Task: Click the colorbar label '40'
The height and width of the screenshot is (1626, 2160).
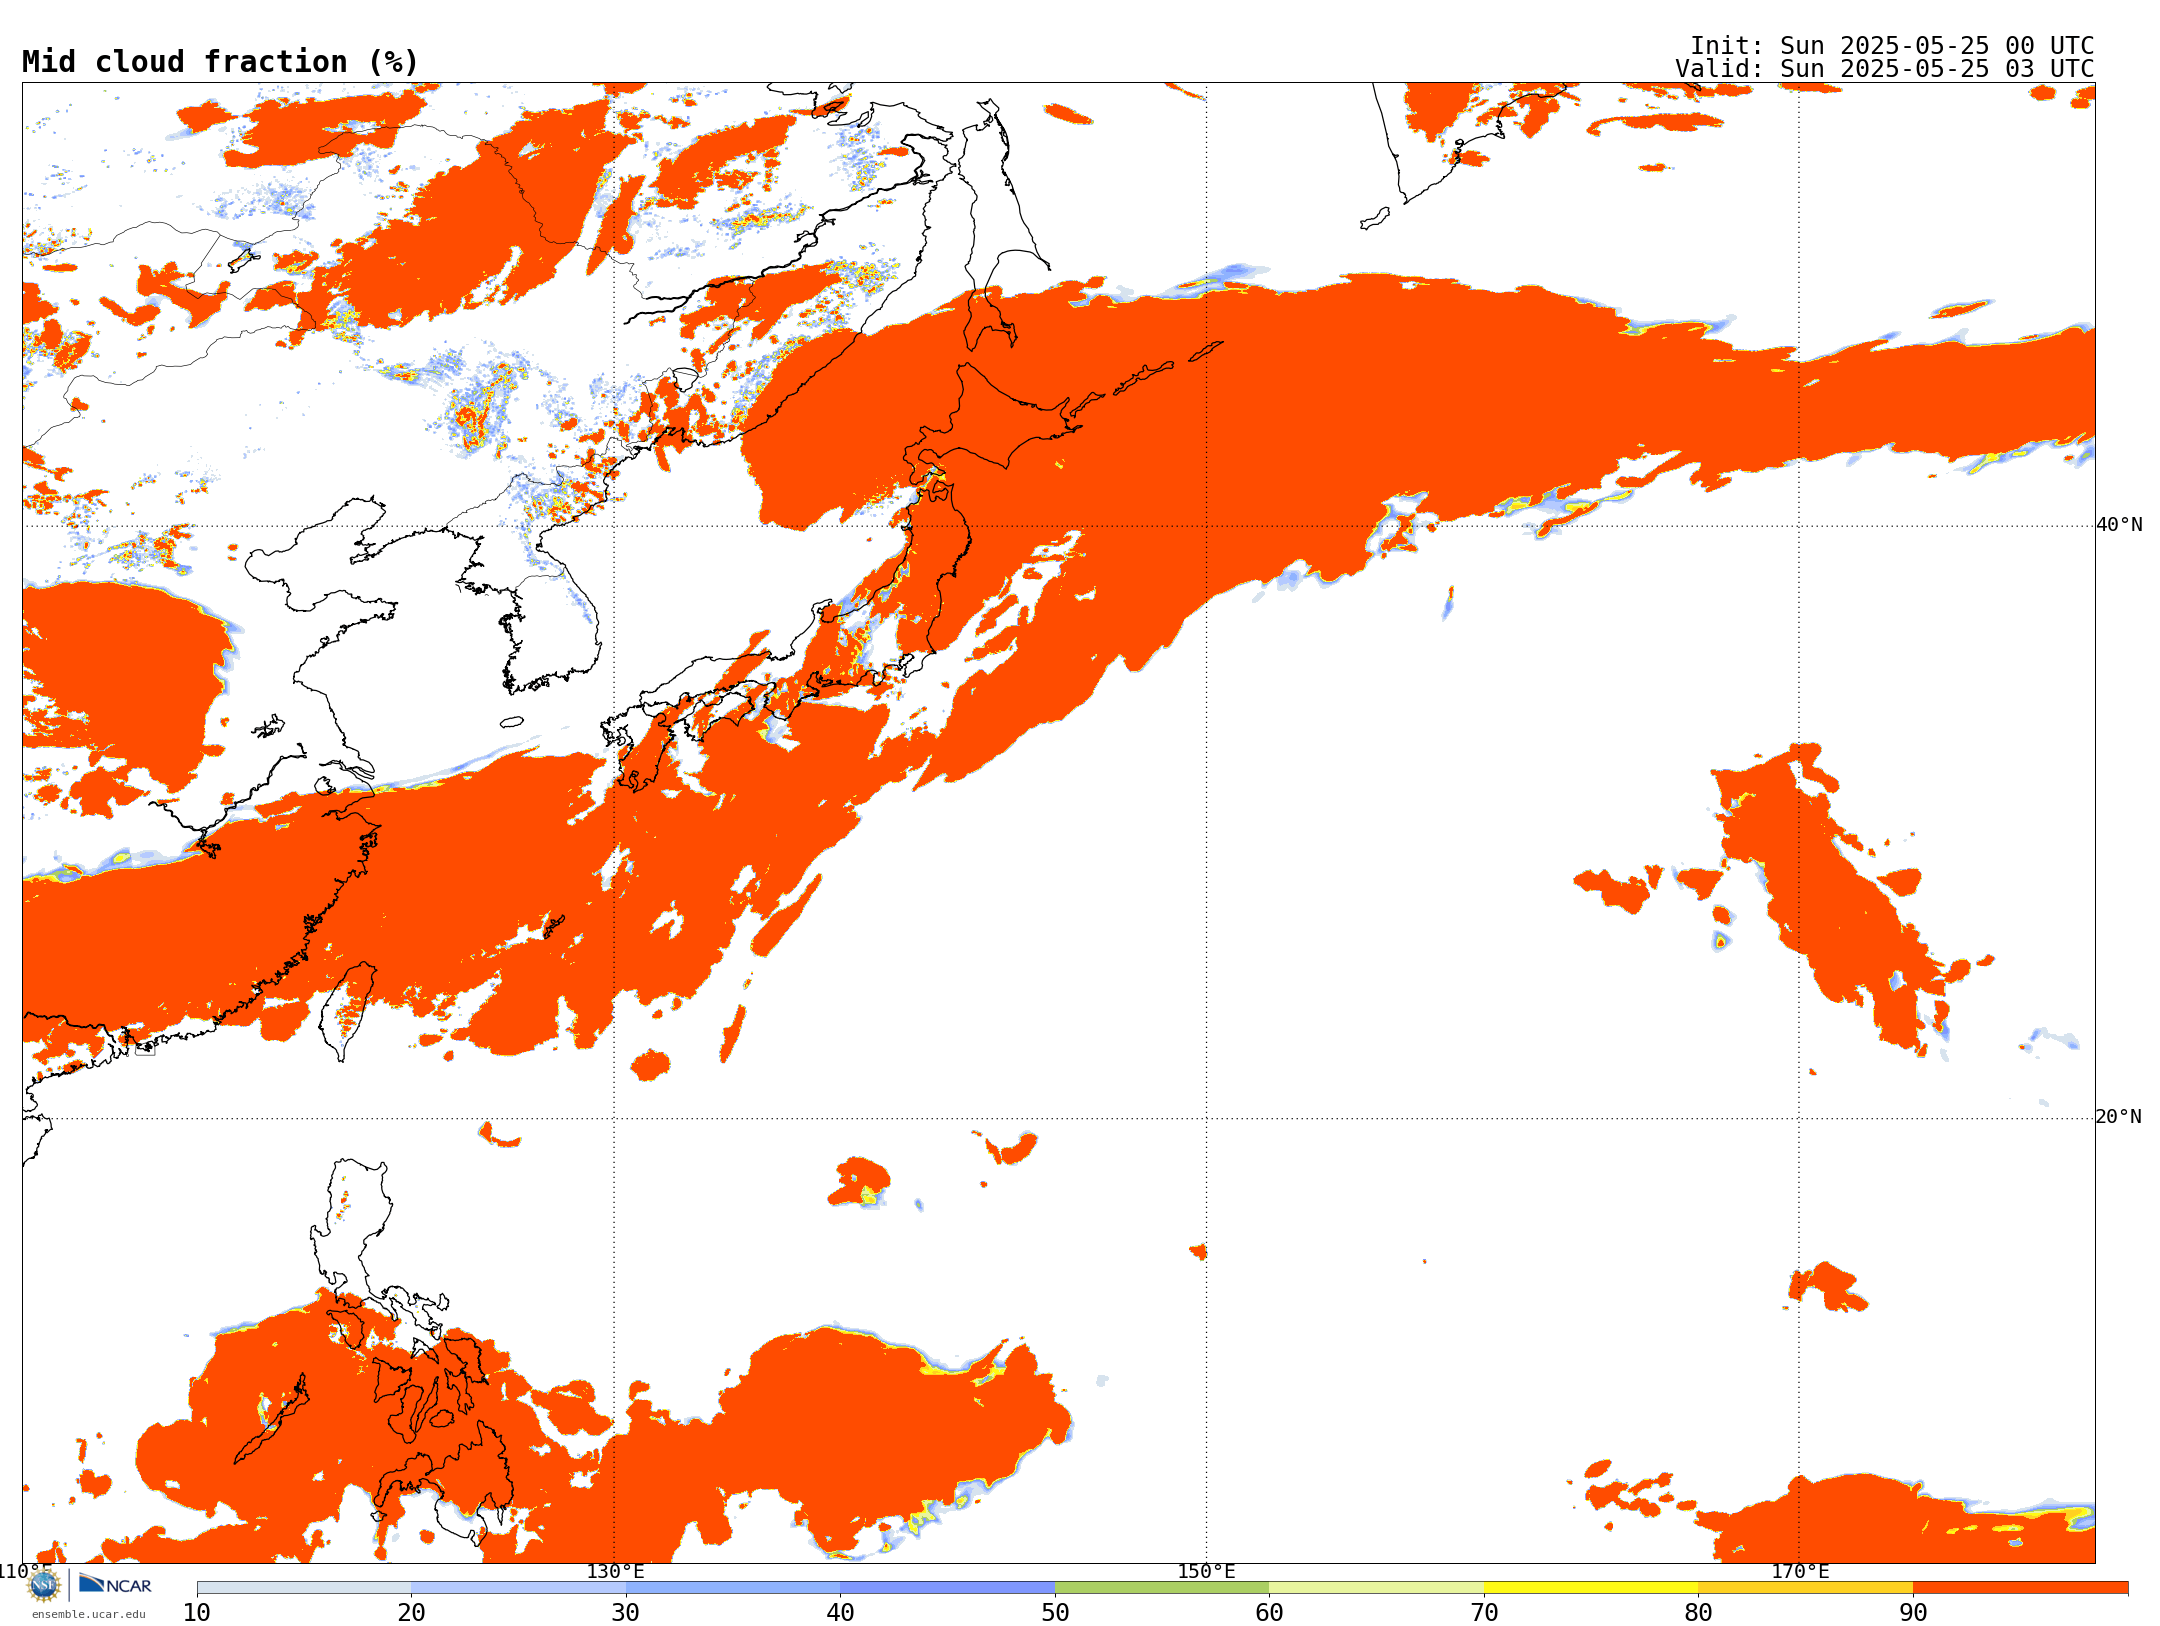Action: click(840, 1612)
